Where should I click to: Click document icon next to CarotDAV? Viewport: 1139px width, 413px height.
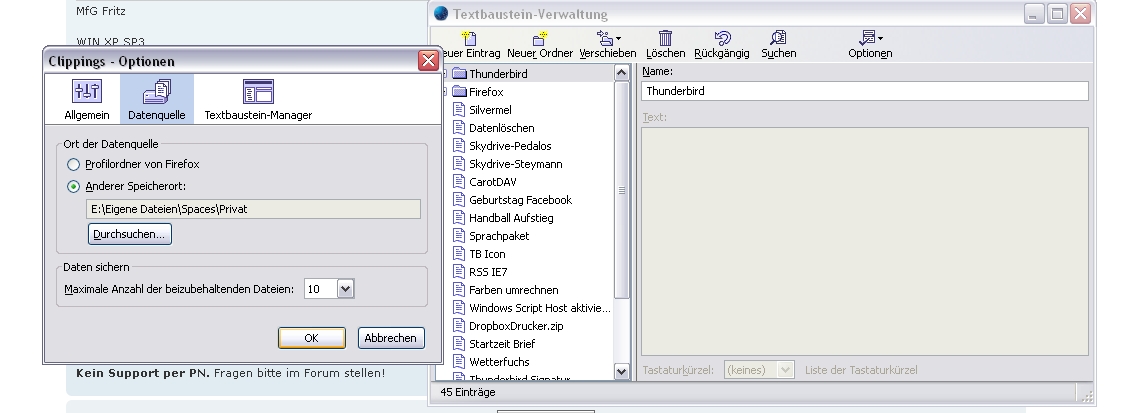(458, 181)
